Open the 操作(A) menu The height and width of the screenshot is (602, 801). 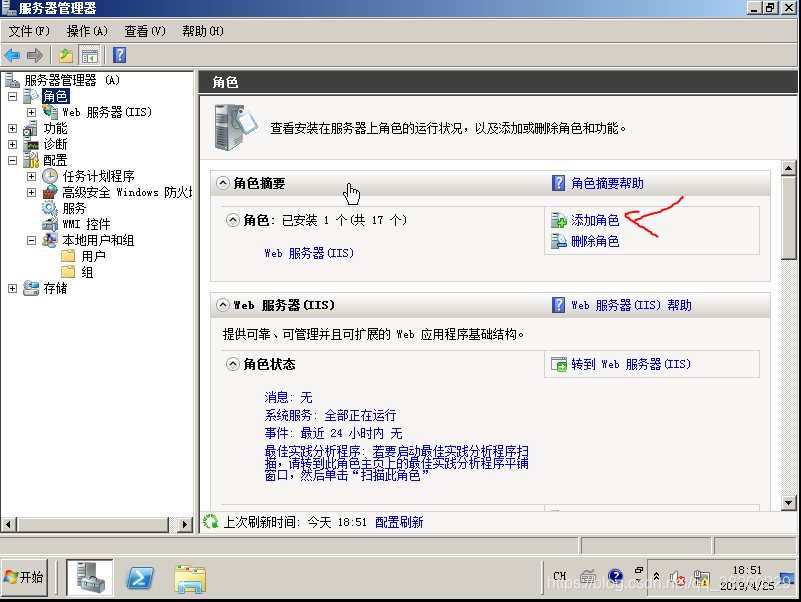(x=87, y=31)
